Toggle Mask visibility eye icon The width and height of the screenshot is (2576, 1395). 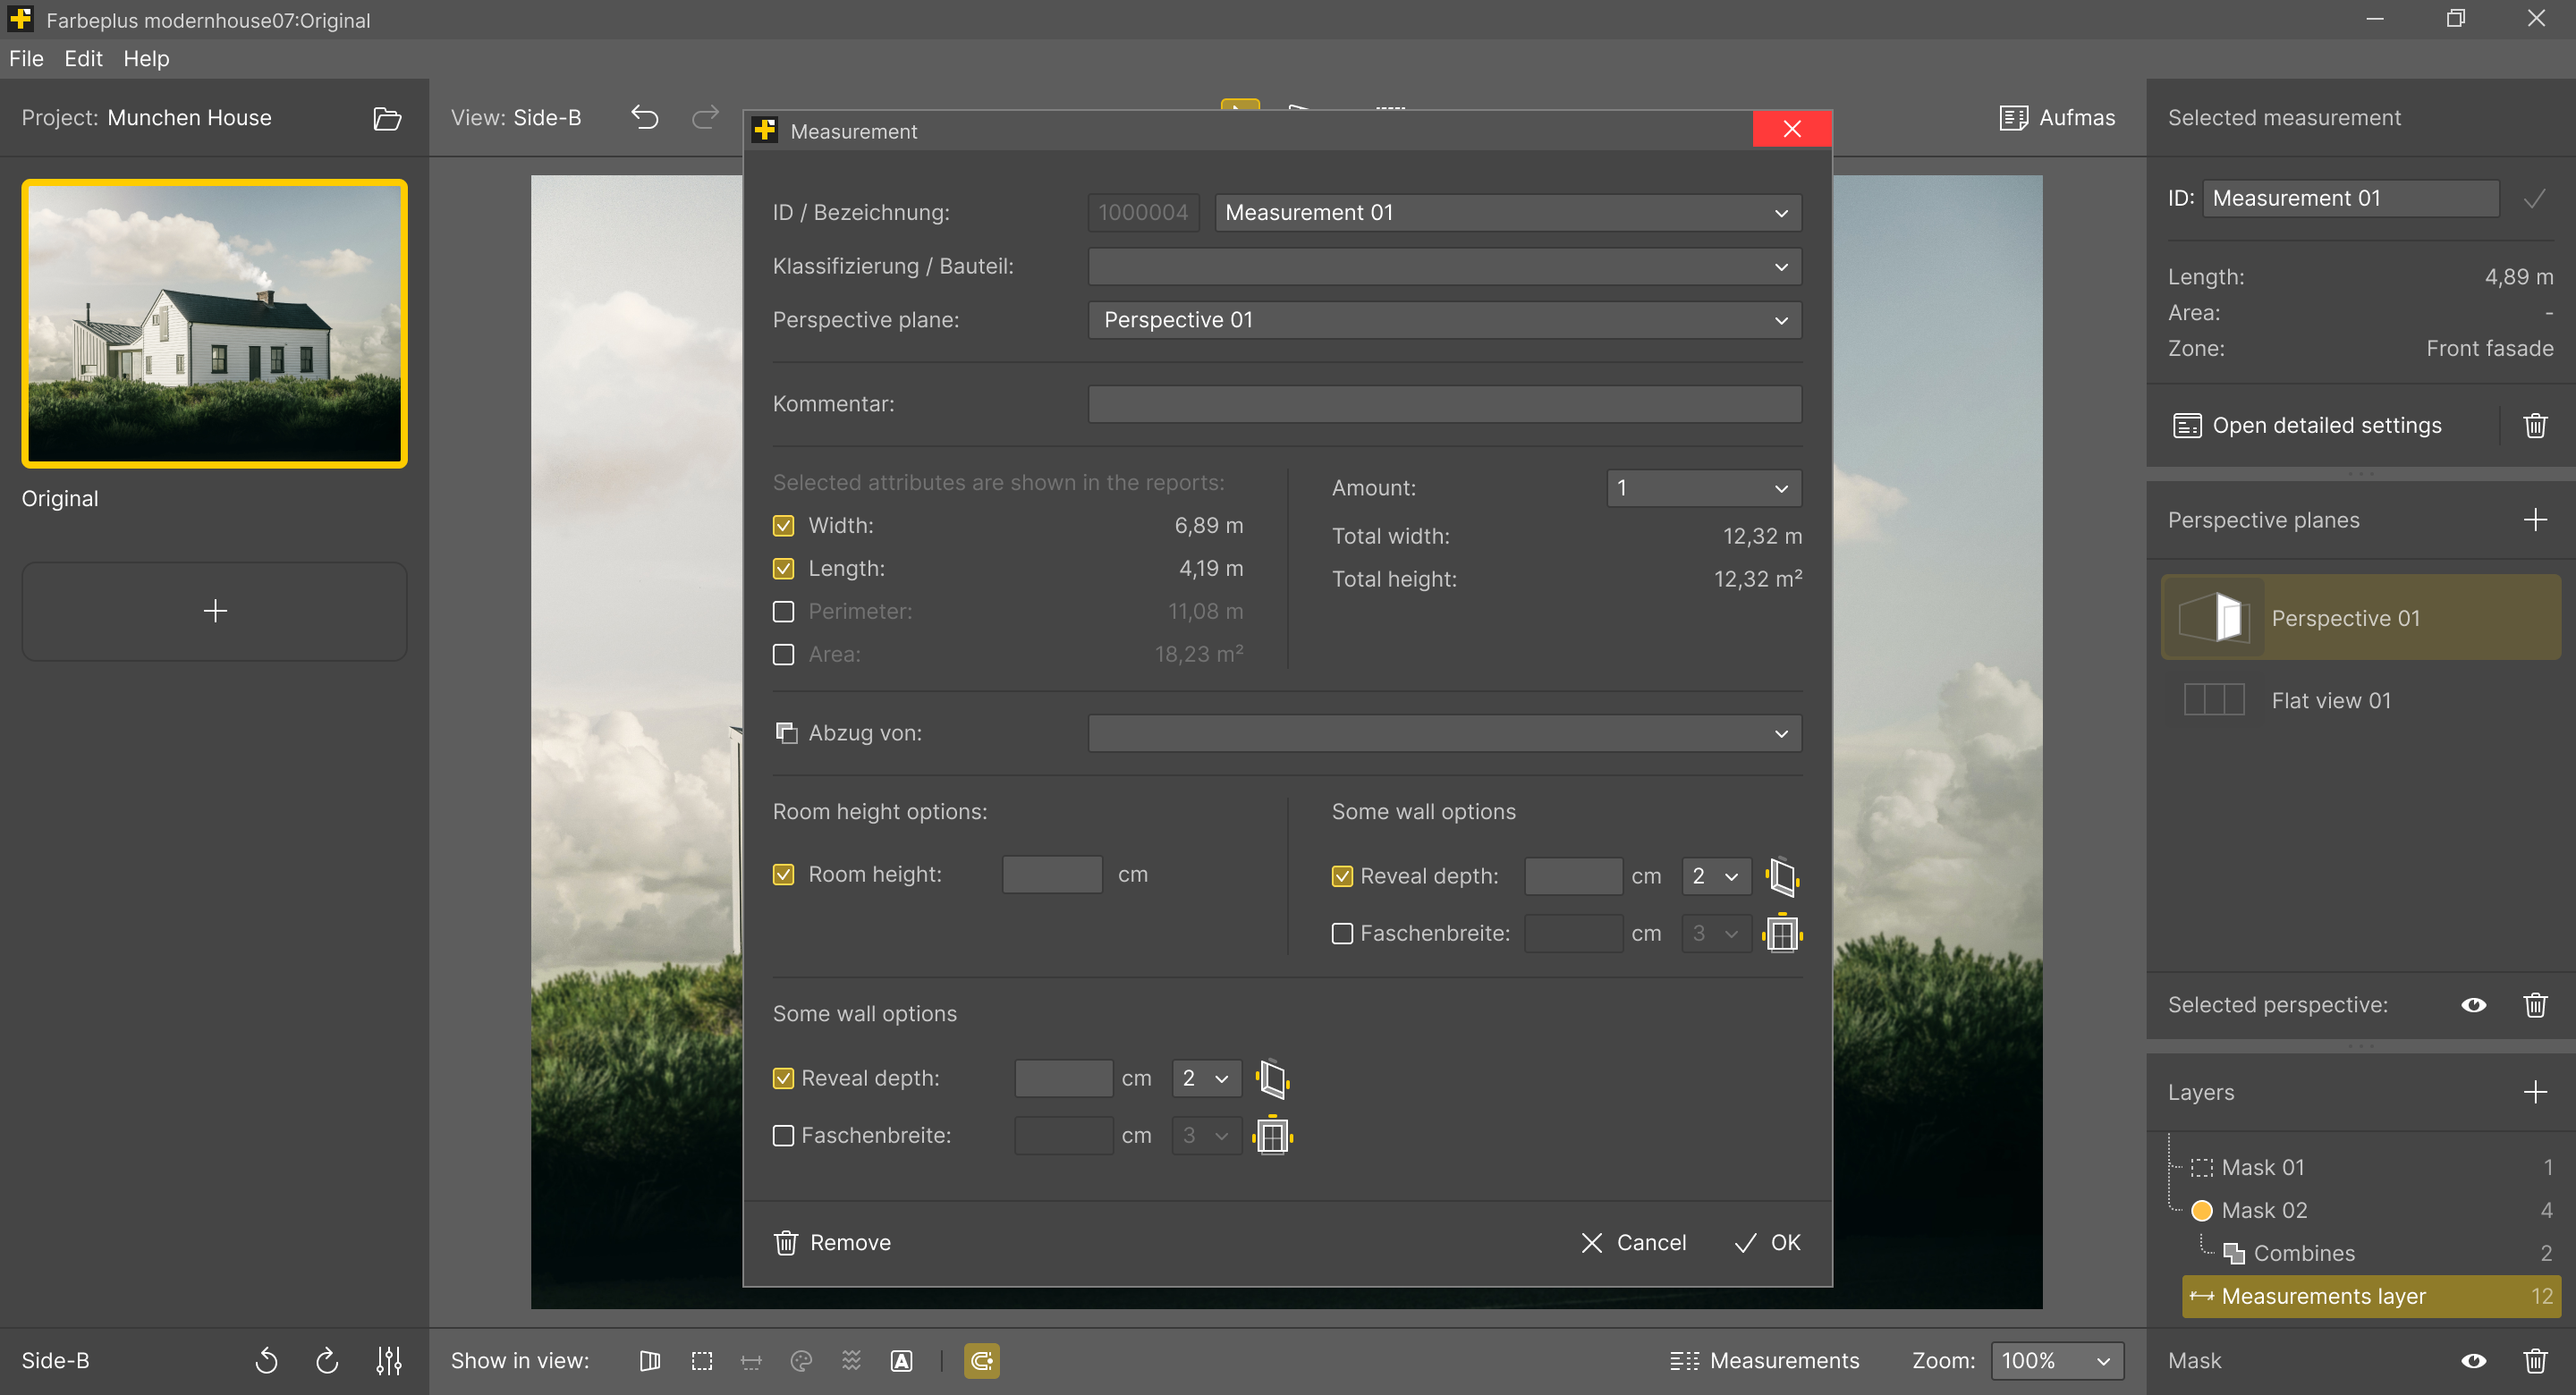[x=2473, y=1361]
